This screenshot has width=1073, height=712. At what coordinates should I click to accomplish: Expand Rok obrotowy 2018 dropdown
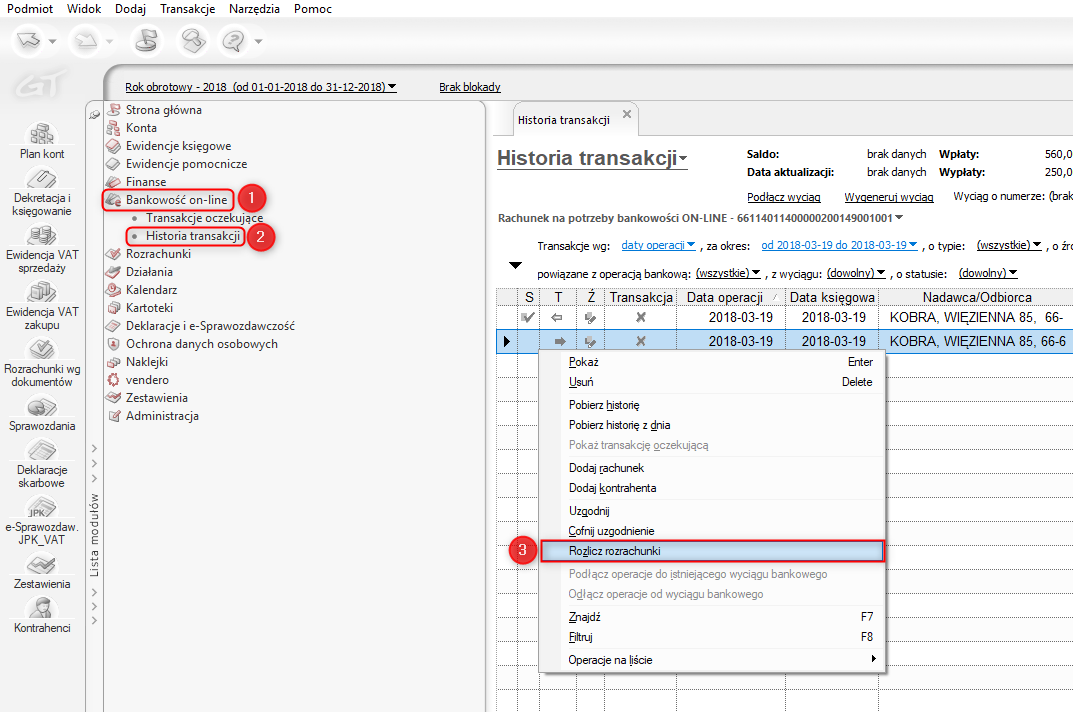pyautogui.click(x=261, y=87)
